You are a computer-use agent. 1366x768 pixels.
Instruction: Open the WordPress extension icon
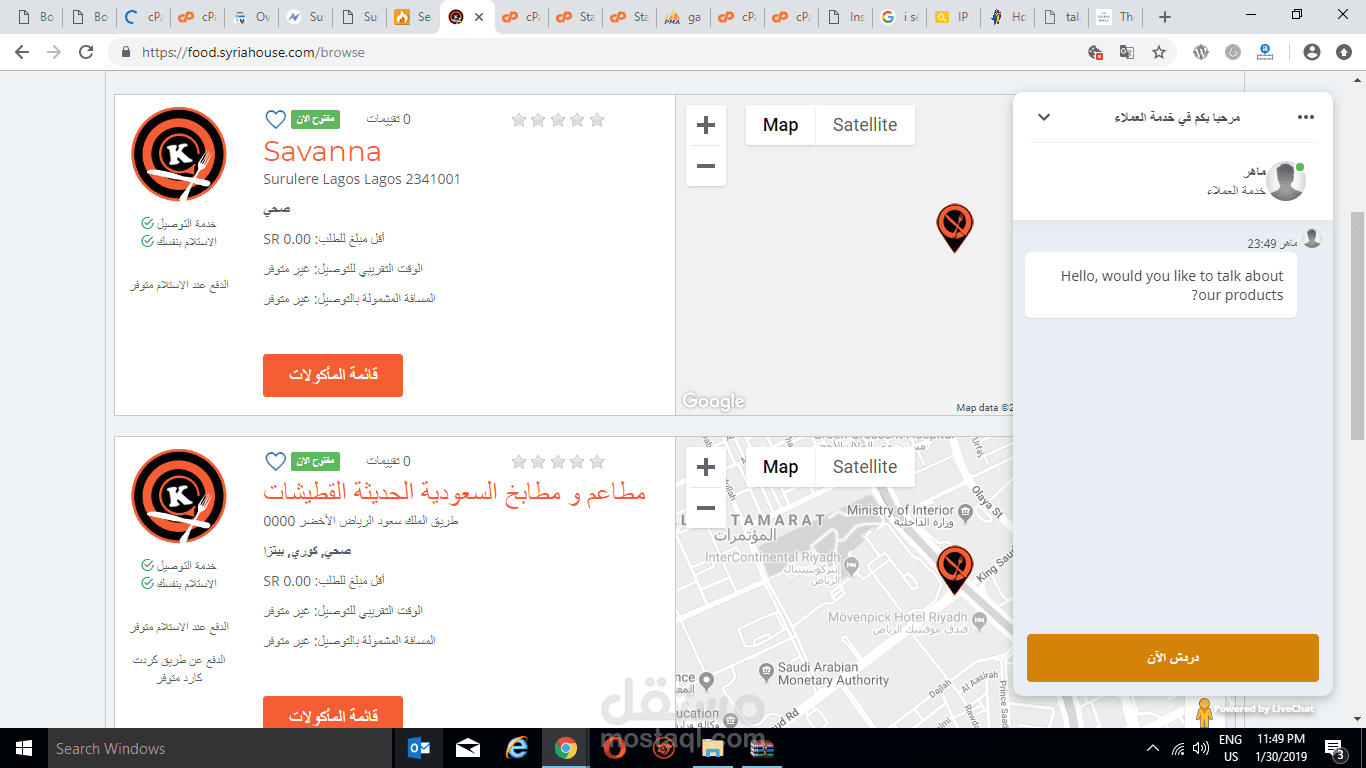tap(1203, 52)
